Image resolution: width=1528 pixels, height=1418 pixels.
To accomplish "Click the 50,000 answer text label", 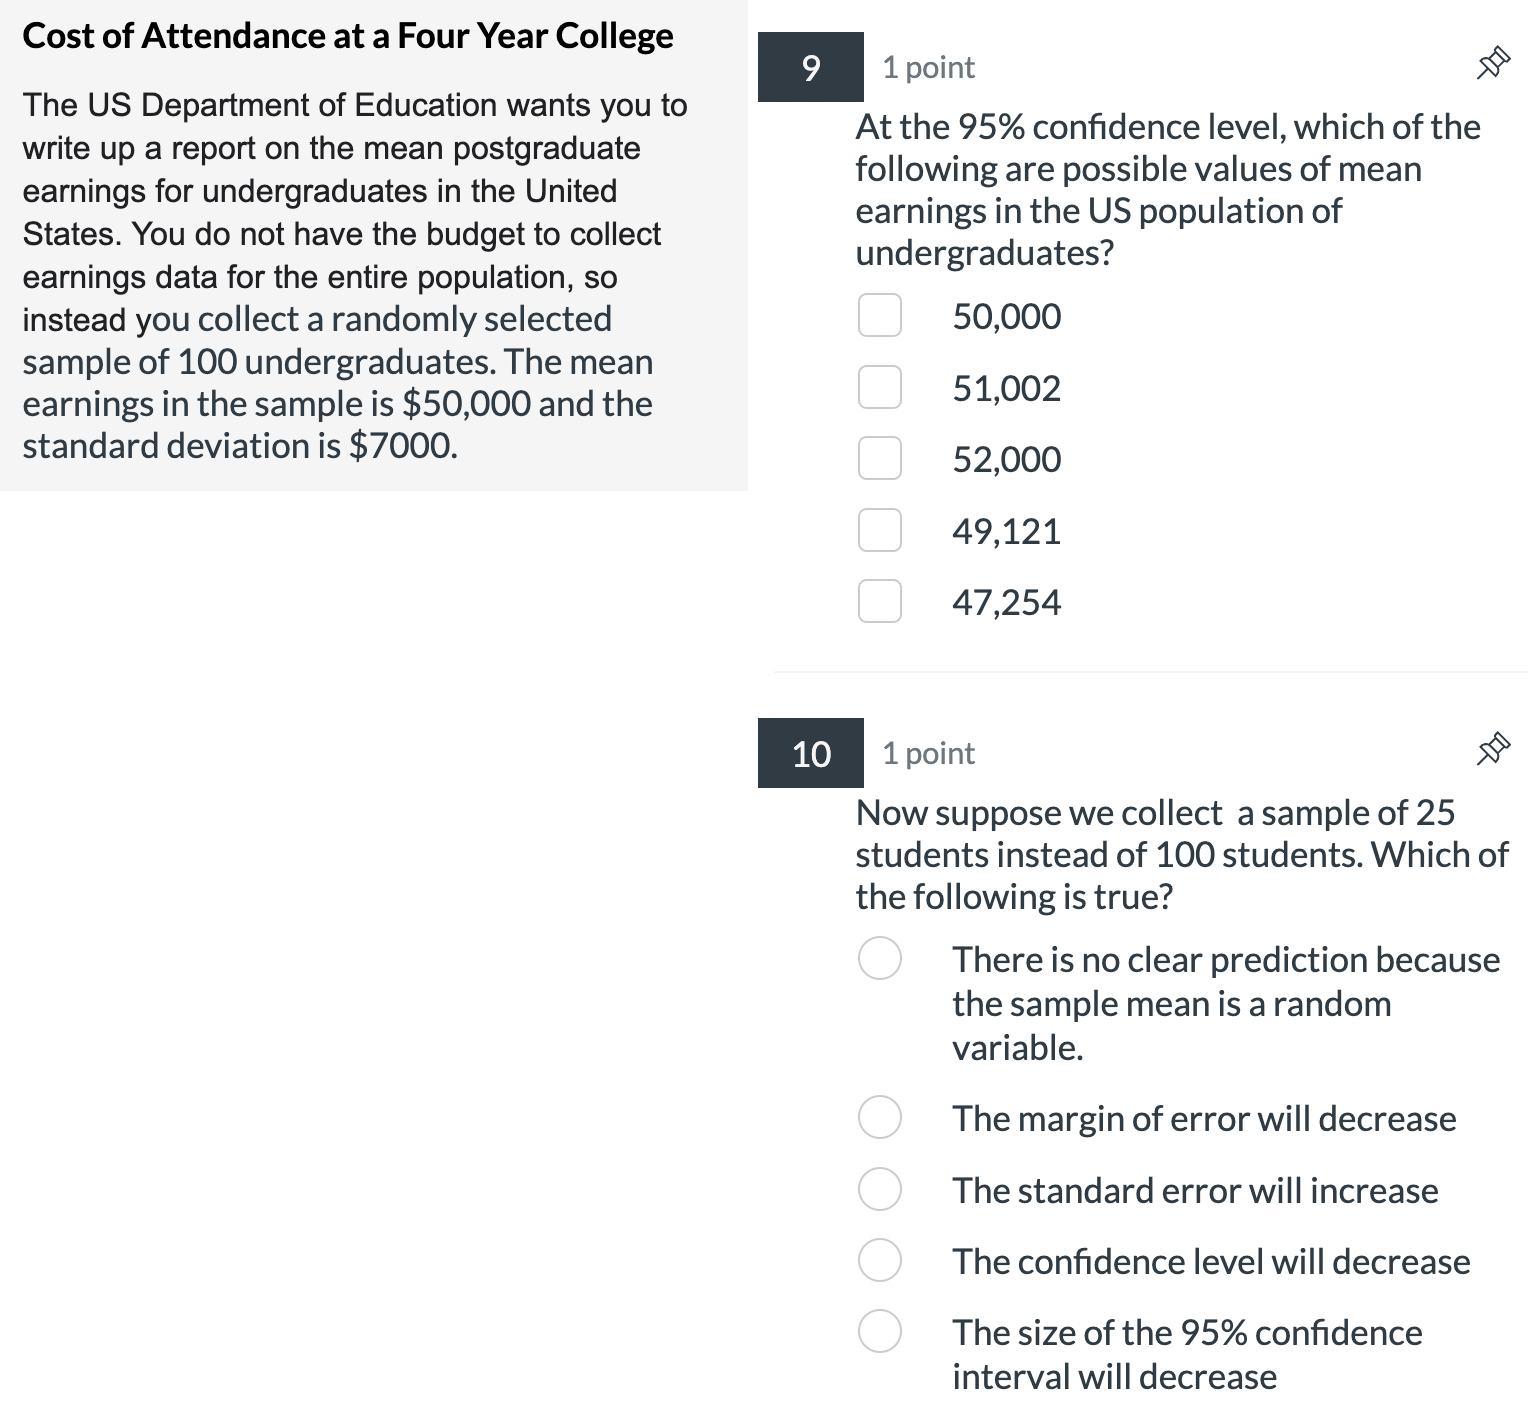I will point(1007,316).
